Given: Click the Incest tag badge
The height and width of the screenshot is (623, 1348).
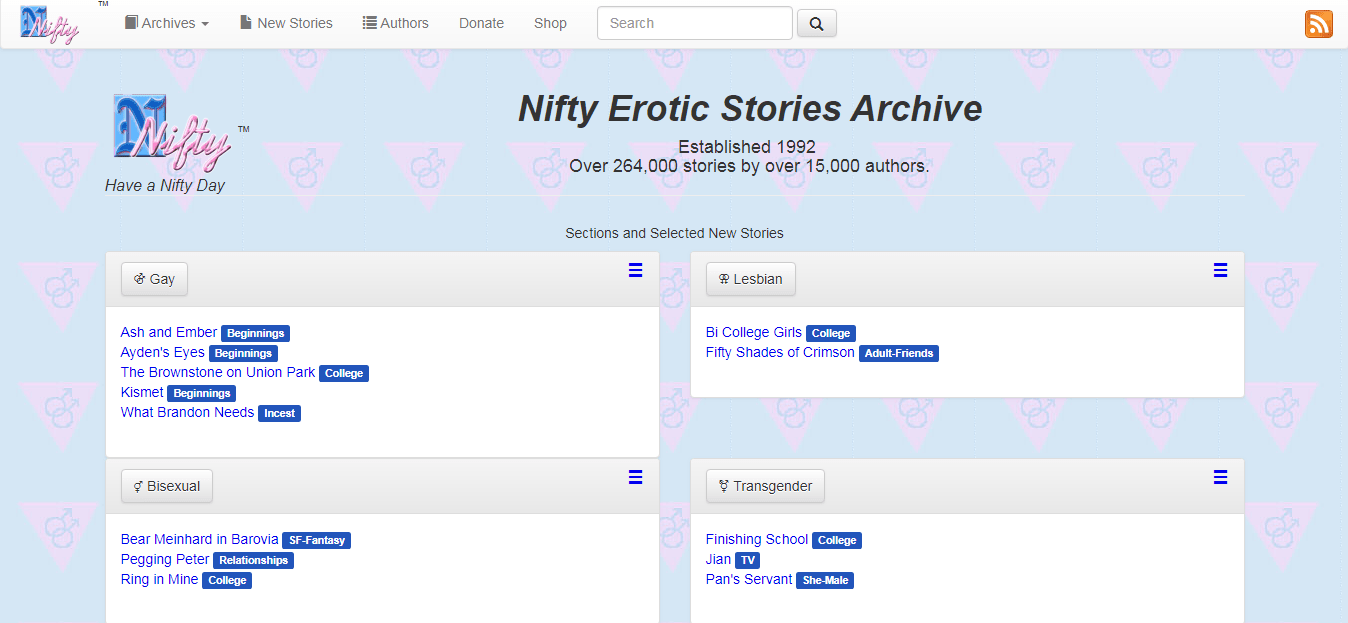Looking at the screenshot, I should pos(279,413).
